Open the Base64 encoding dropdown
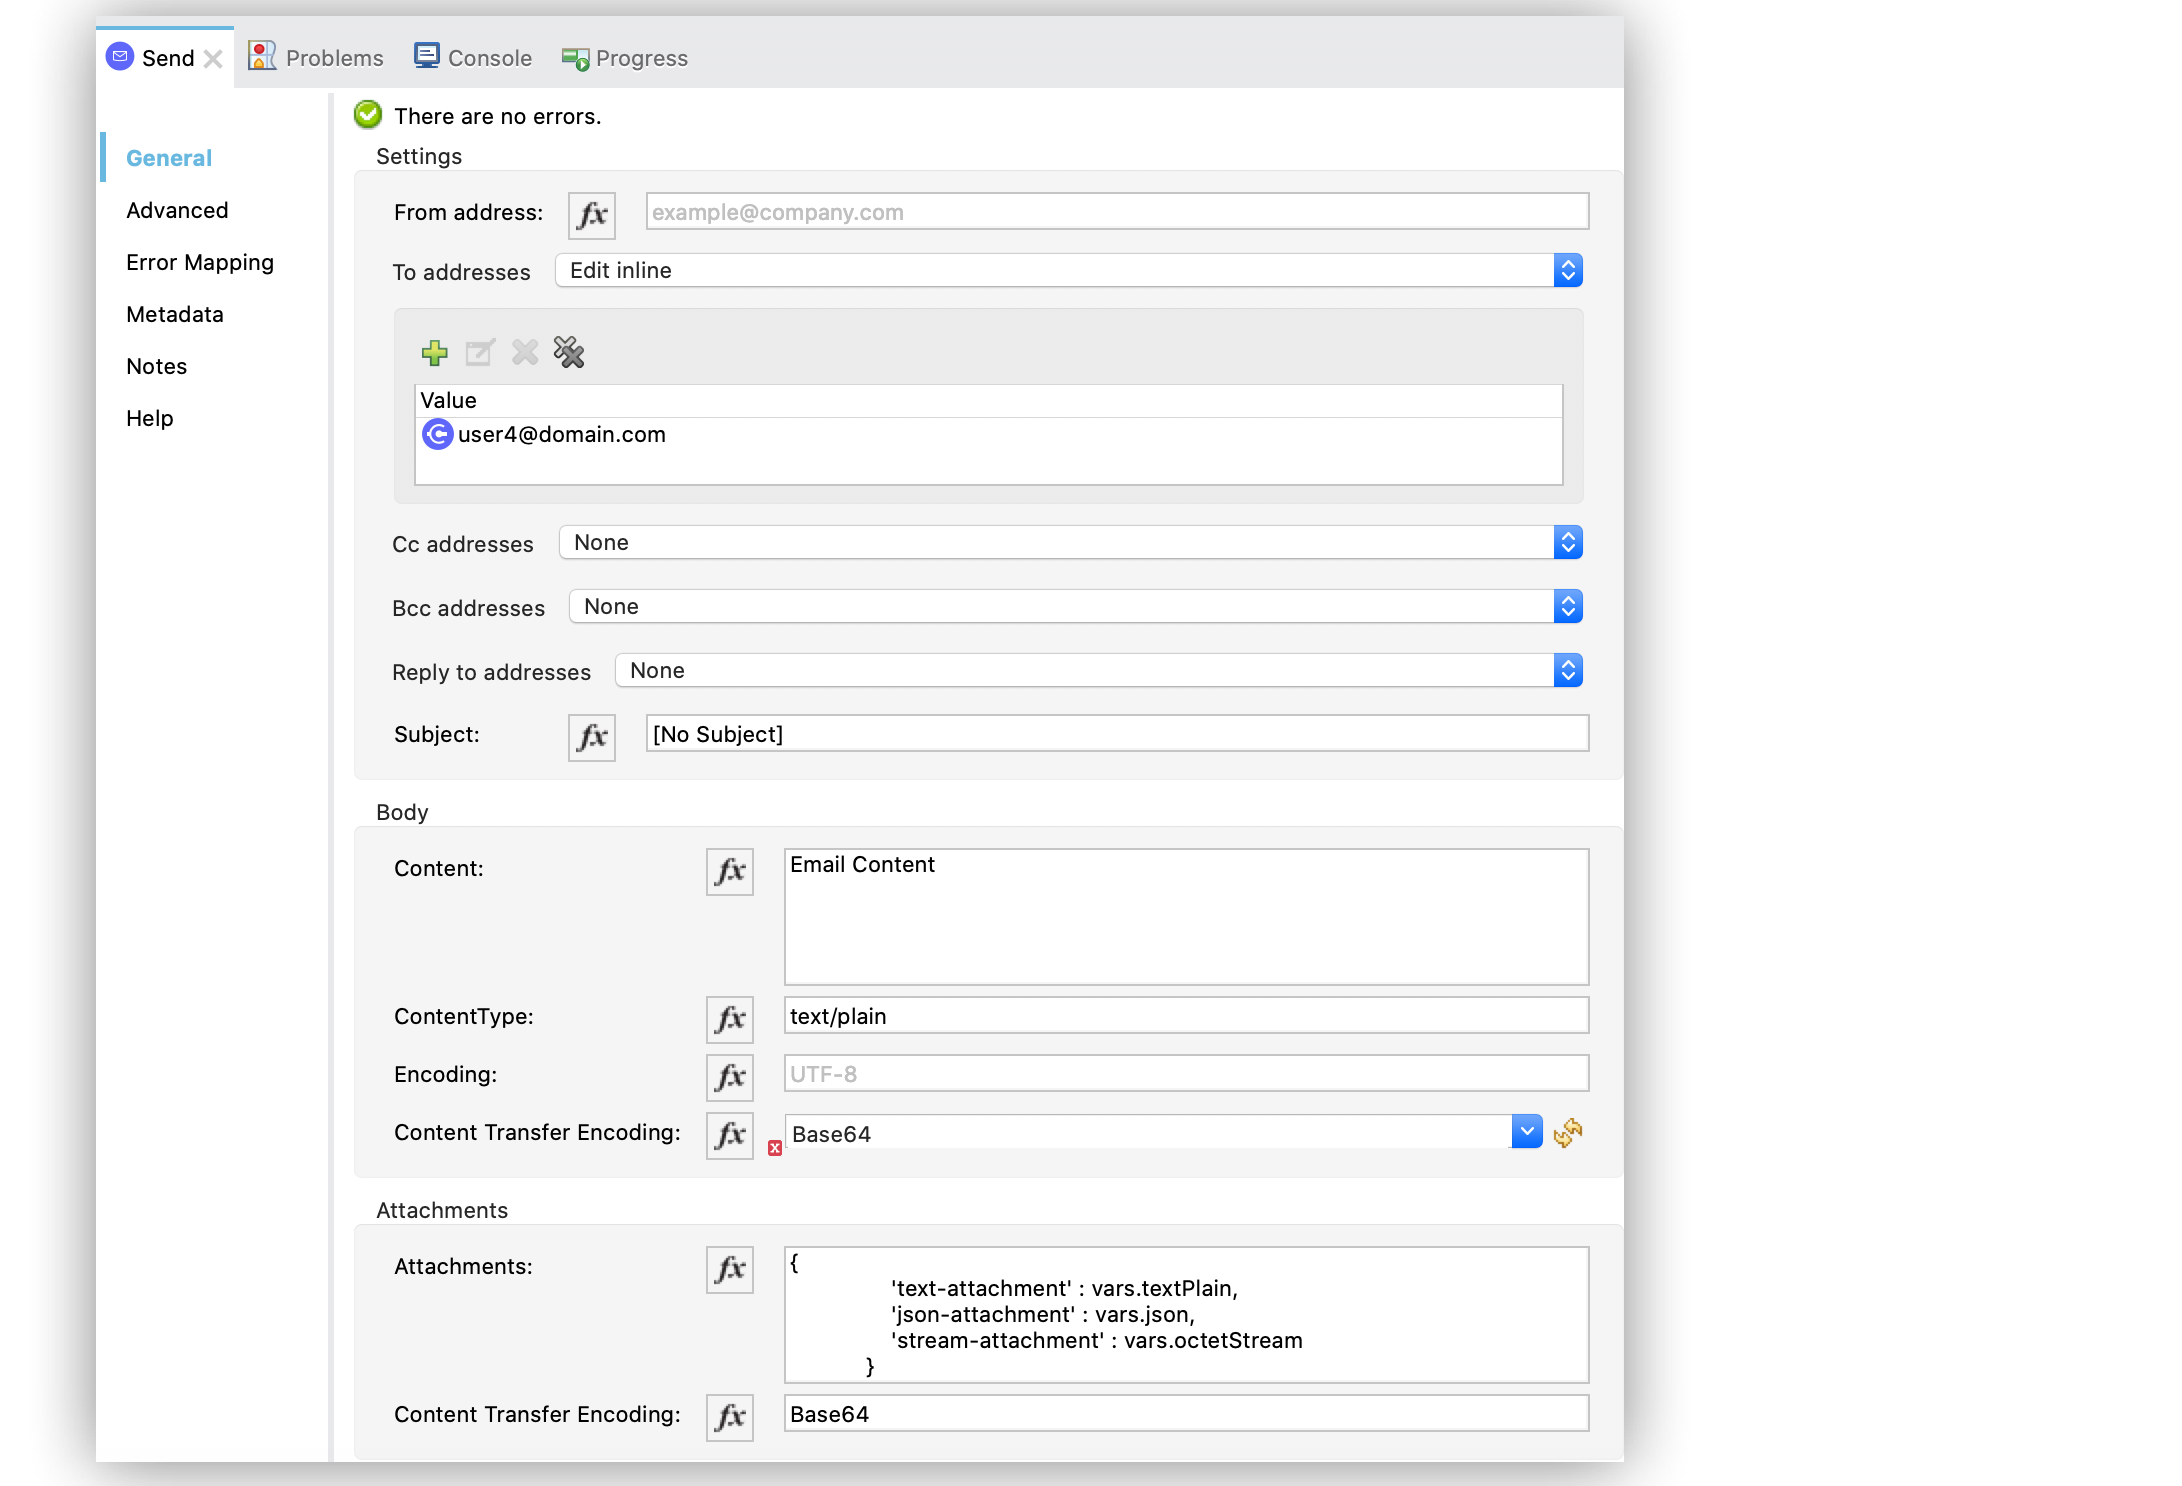 tap(1527, 1132)
